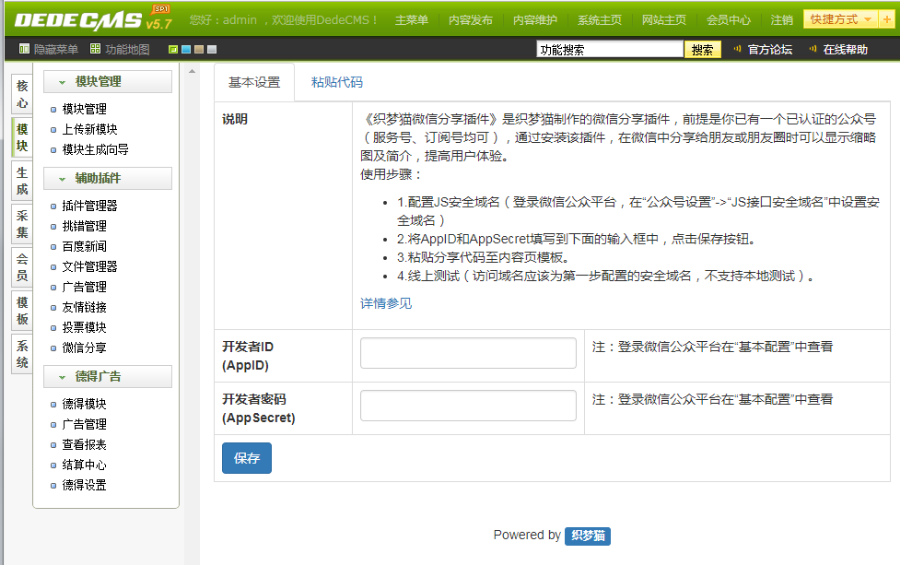
Task: Click the 隐藏菜单 hide-menu icon
Action: pos(24,49)
